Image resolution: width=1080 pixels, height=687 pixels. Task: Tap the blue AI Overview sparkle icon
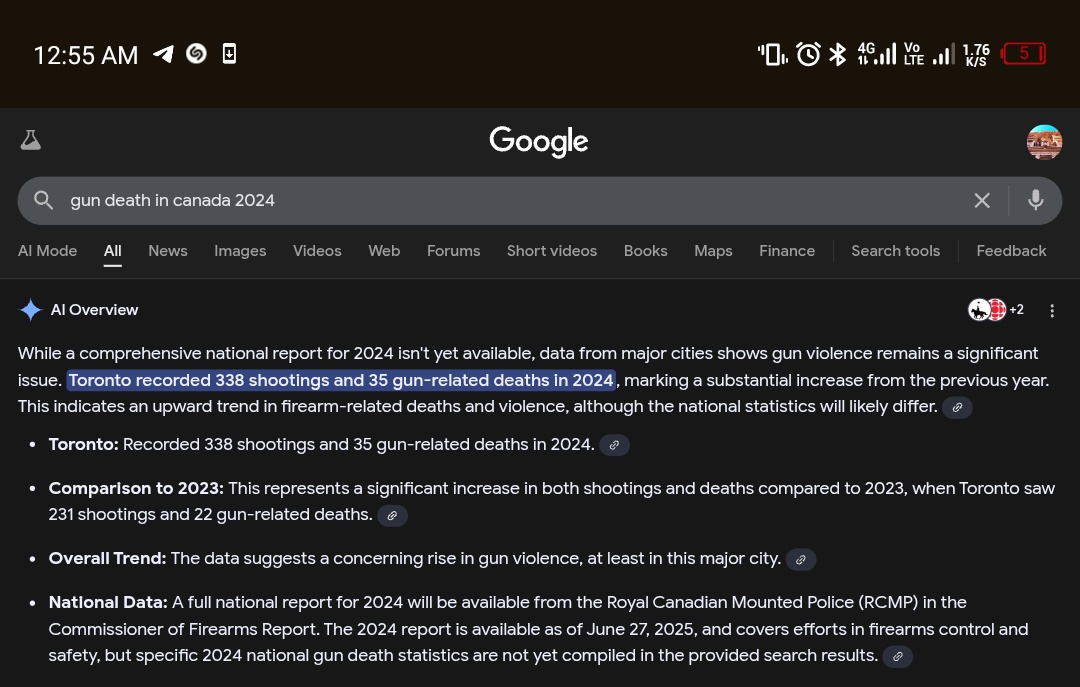point(30,310)
